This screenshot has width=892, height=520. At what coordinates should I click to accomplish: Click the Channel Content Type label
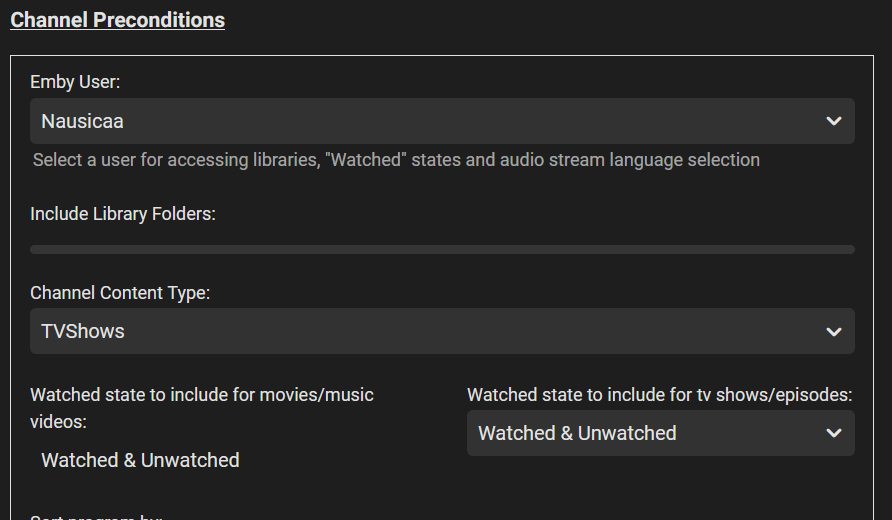[120, 293]
